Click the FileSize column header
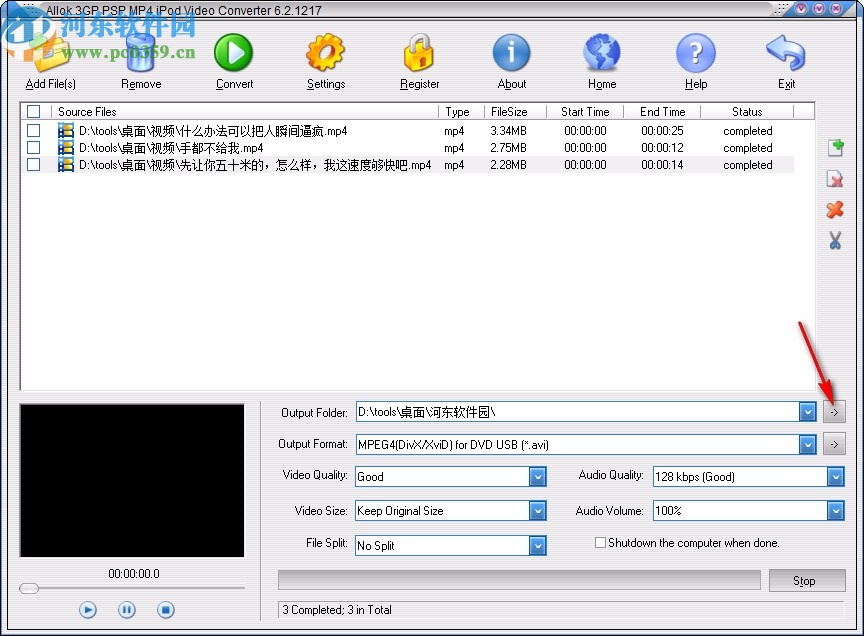The width and height of the screenshot is (864, 636). point(511,111)
